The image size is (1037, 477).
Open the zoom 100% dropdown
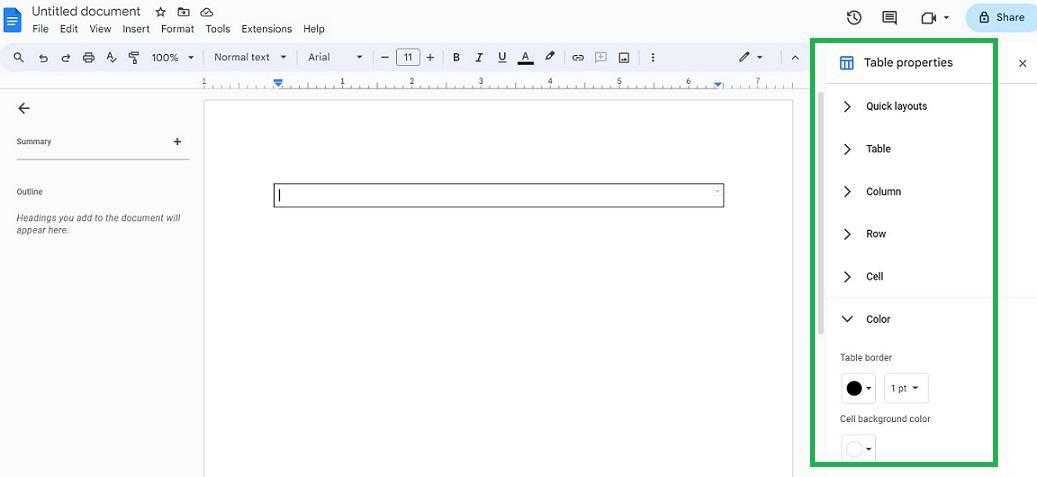tap(173, 58)
